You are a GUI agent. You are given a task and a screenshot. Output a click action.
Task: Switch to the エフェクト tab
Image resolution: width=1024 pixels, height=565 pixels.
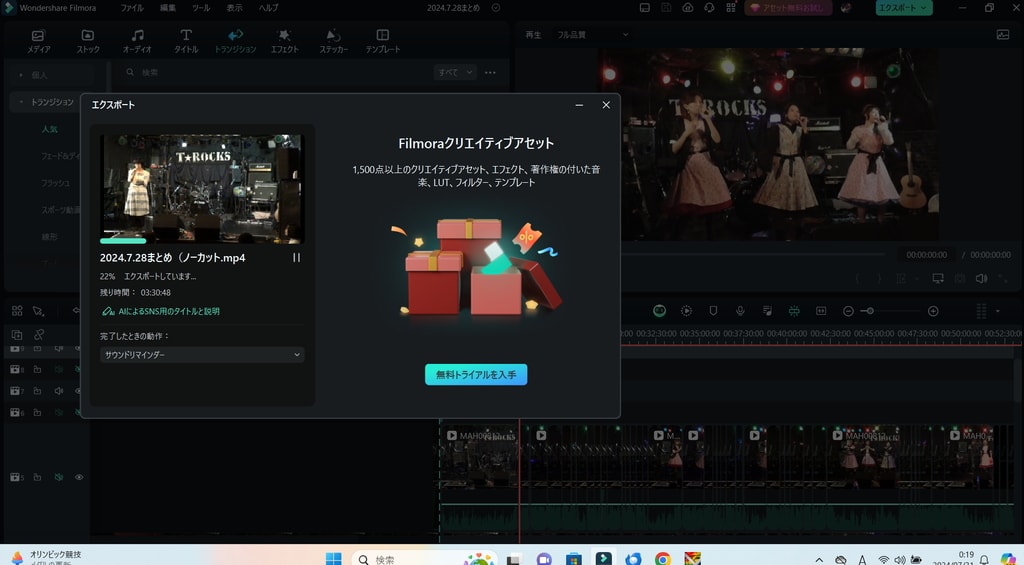pyautogui.click(x=285, y=41)
